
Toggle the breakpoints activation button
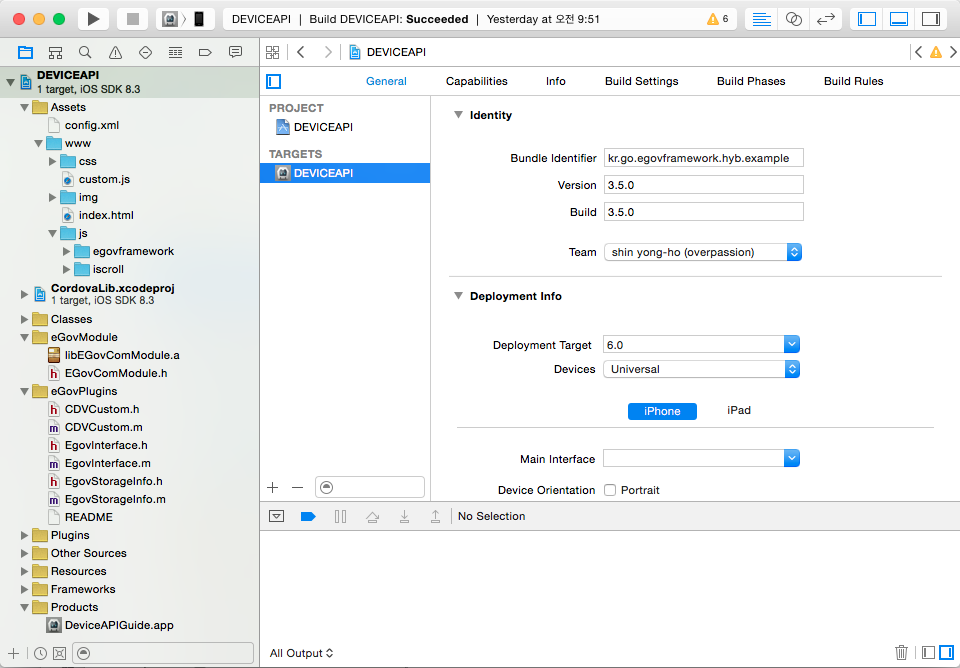tap(308, 516)
